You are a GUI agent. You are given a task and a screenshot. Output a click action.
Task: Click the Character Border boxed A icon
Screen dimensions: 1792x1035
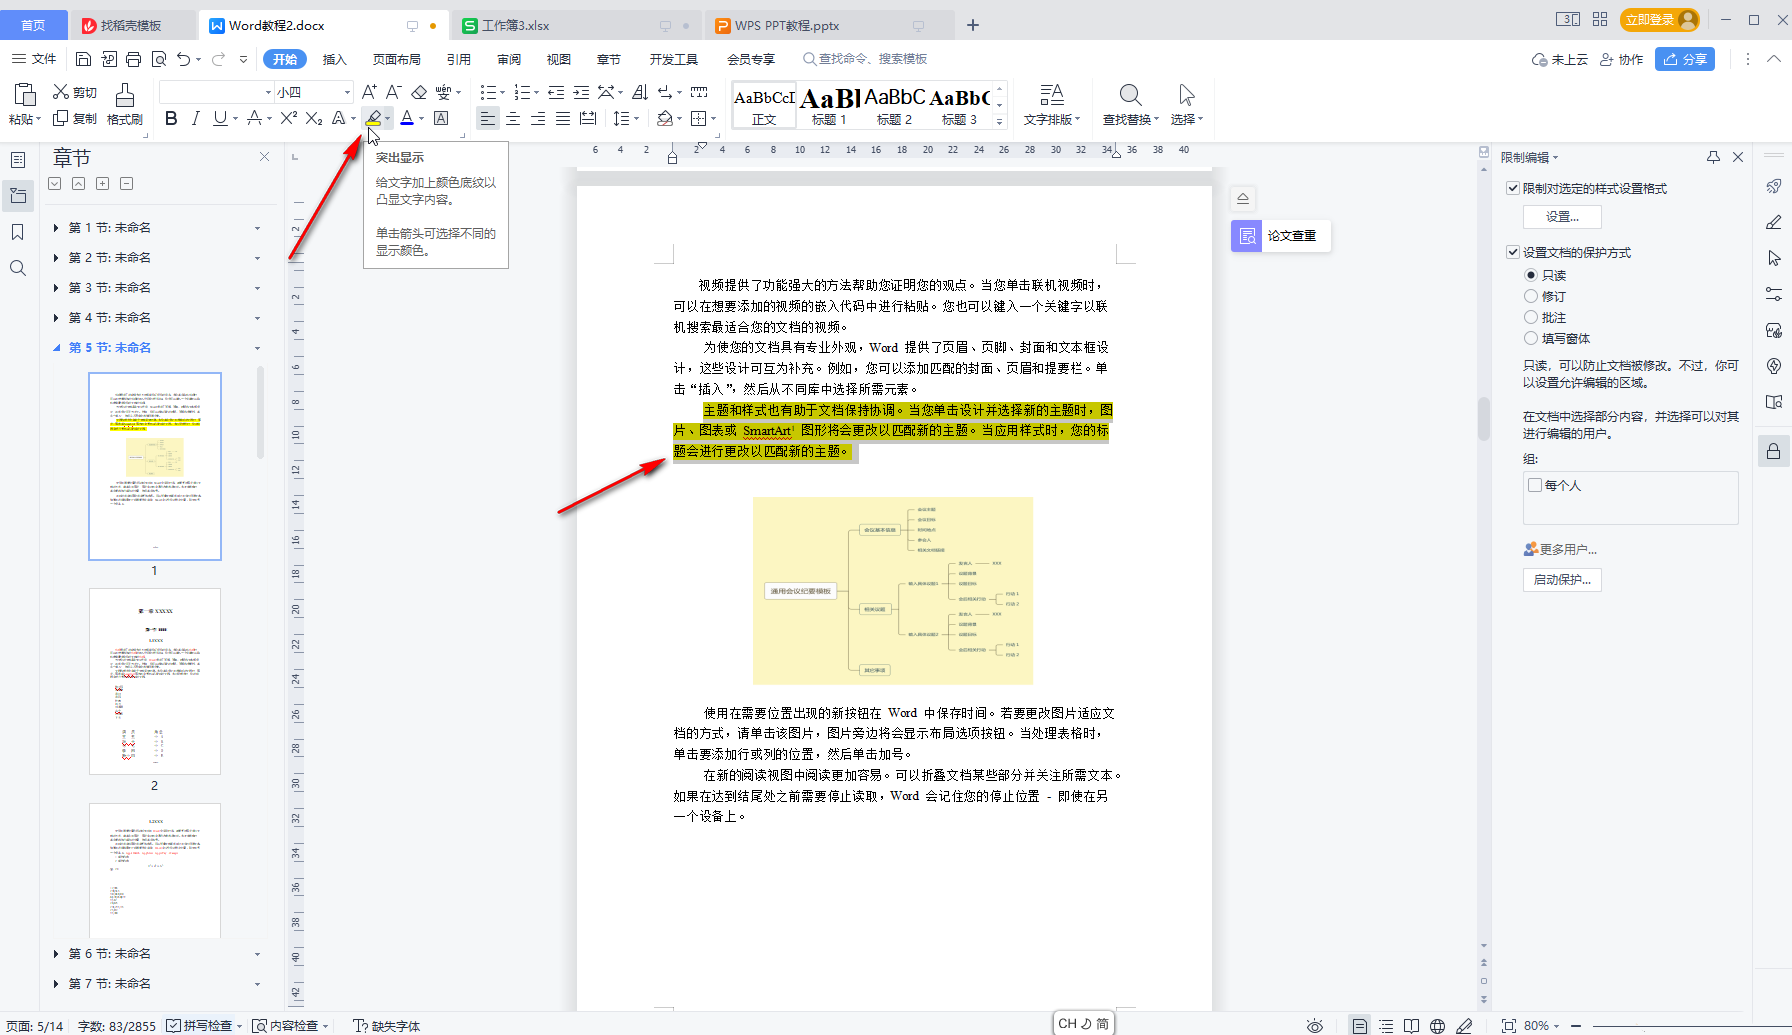coord(441,118)
